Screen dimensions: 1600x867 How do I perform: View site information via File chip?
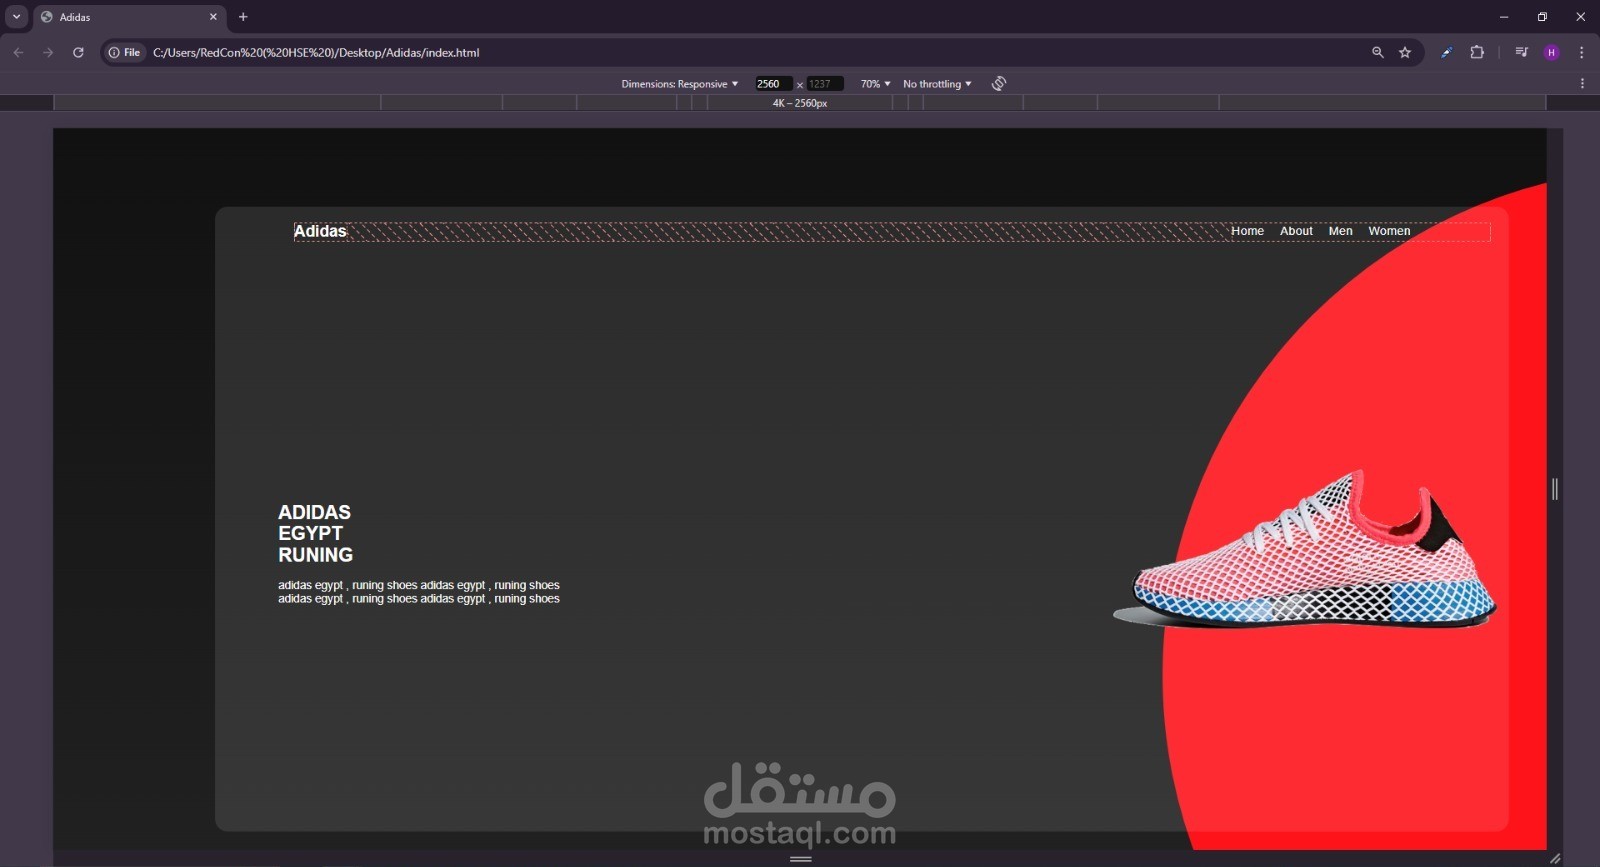pos(124,52)
